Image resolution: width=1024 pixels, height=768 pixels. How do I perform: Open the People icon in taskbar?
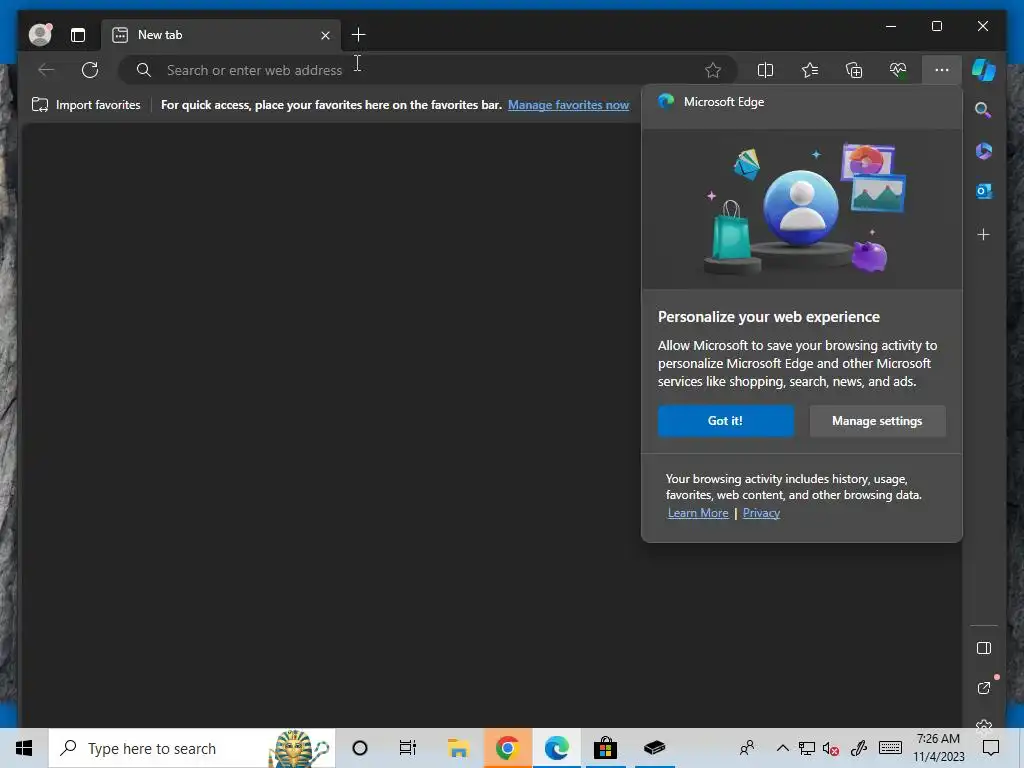(747, 748)
